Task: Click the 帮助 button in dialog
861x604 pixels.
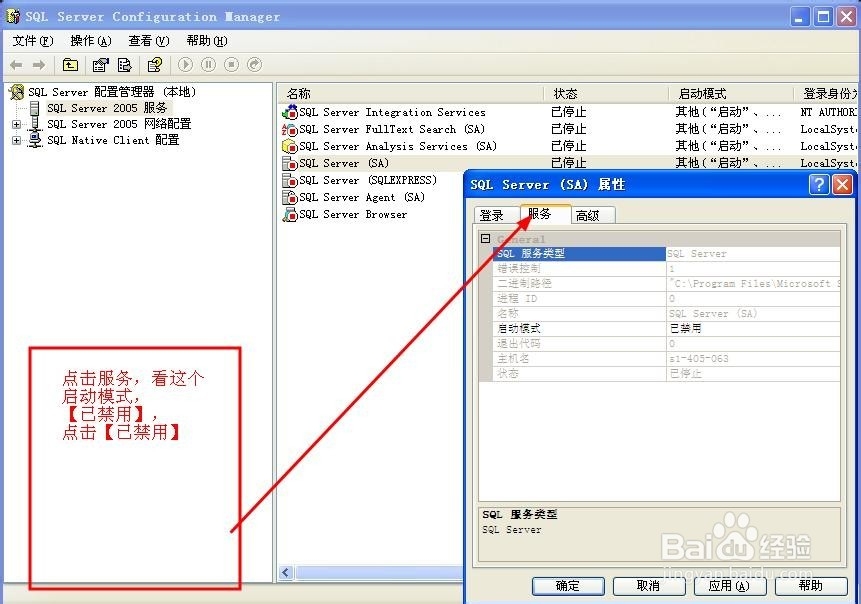Action: pyautogui.click(x=810, y=586)
